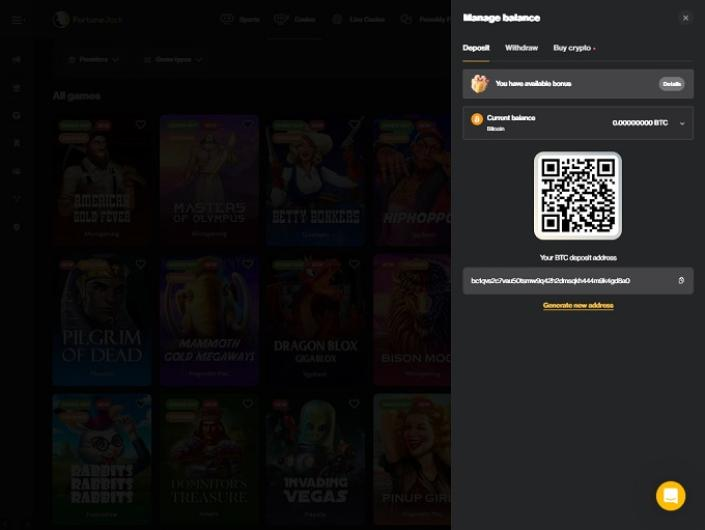Viewport: 705px width, 530px height.
Task: Favorite the Invading Vegas game
Action: (x=354, y=404)
